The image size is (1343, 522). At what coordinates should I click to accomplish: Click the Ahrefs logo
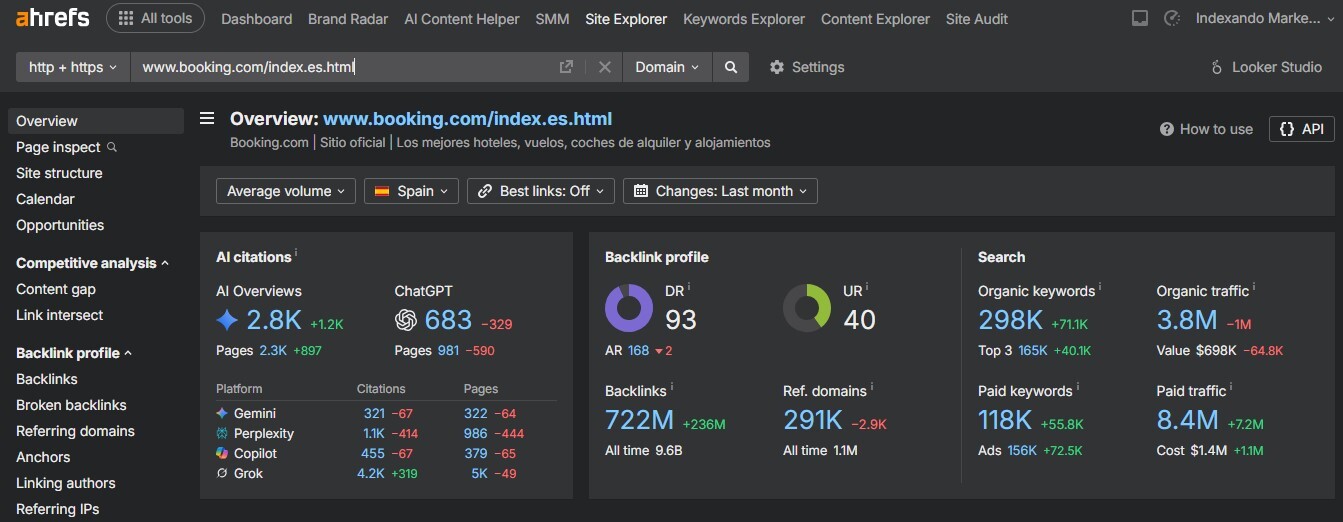click(x=52, y=18)
